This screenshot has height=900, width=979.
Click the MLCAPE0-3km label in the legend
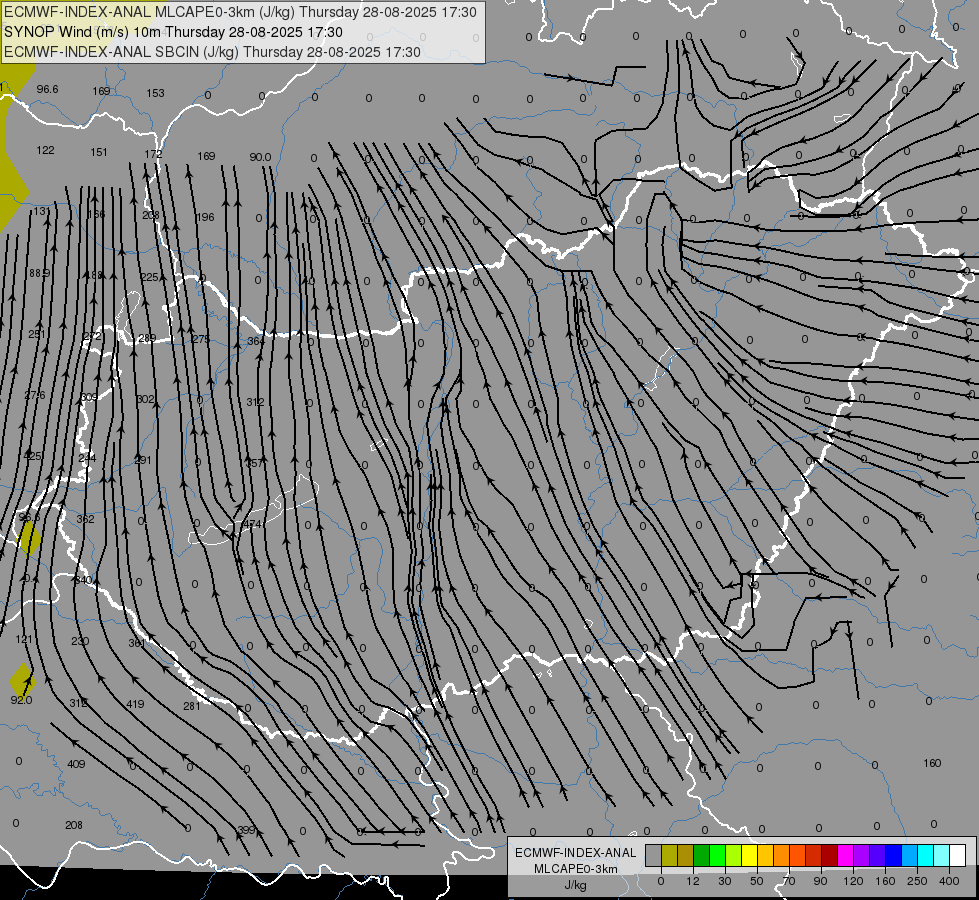576,869
